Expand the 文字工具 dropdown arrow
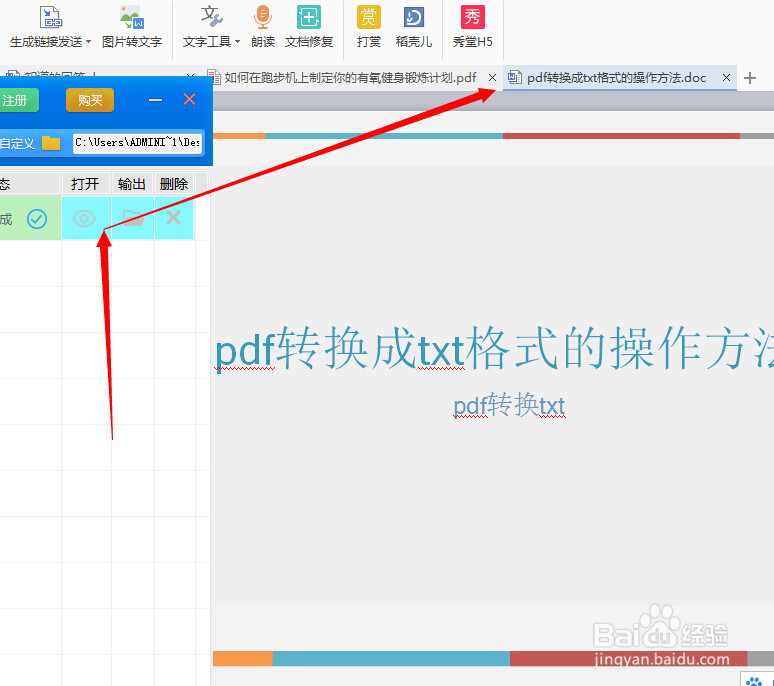774x686 pixels. [x=237, y=42]
